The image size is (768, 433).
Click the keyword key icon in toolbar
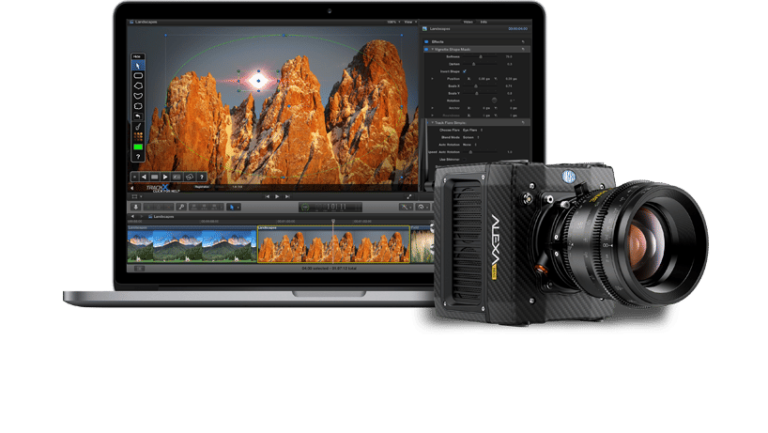click(181, 207)
